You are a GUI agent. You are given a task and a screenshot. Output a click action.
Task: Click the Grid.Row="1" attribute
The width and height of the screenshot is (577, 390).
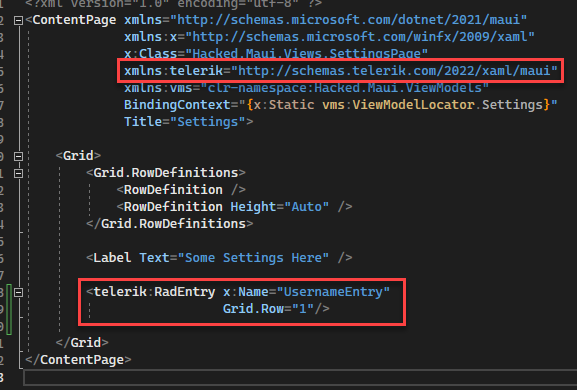[x=272, y=309]
